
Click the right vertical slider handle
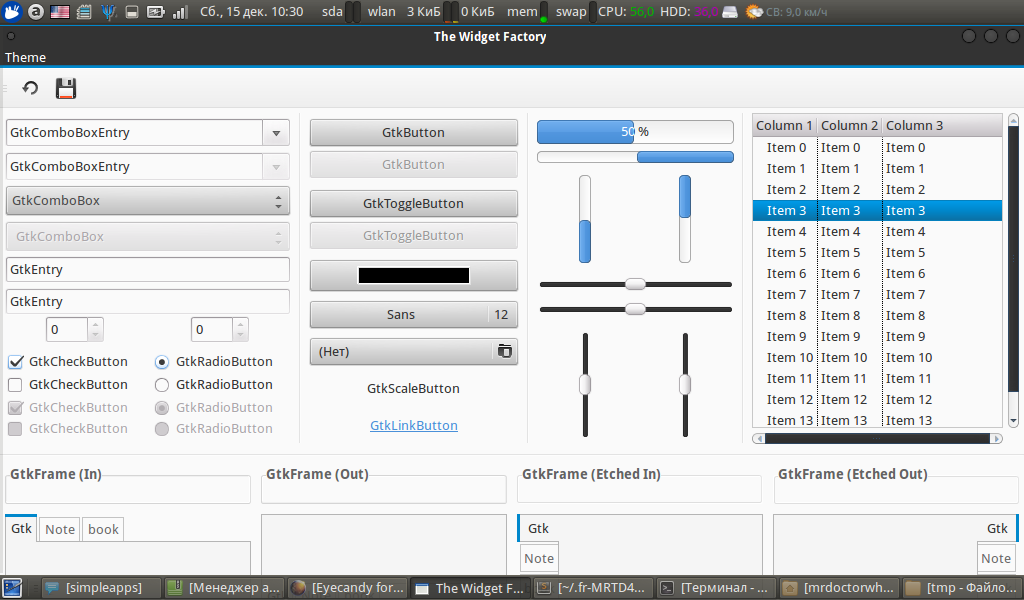click(x=685, y=385)
